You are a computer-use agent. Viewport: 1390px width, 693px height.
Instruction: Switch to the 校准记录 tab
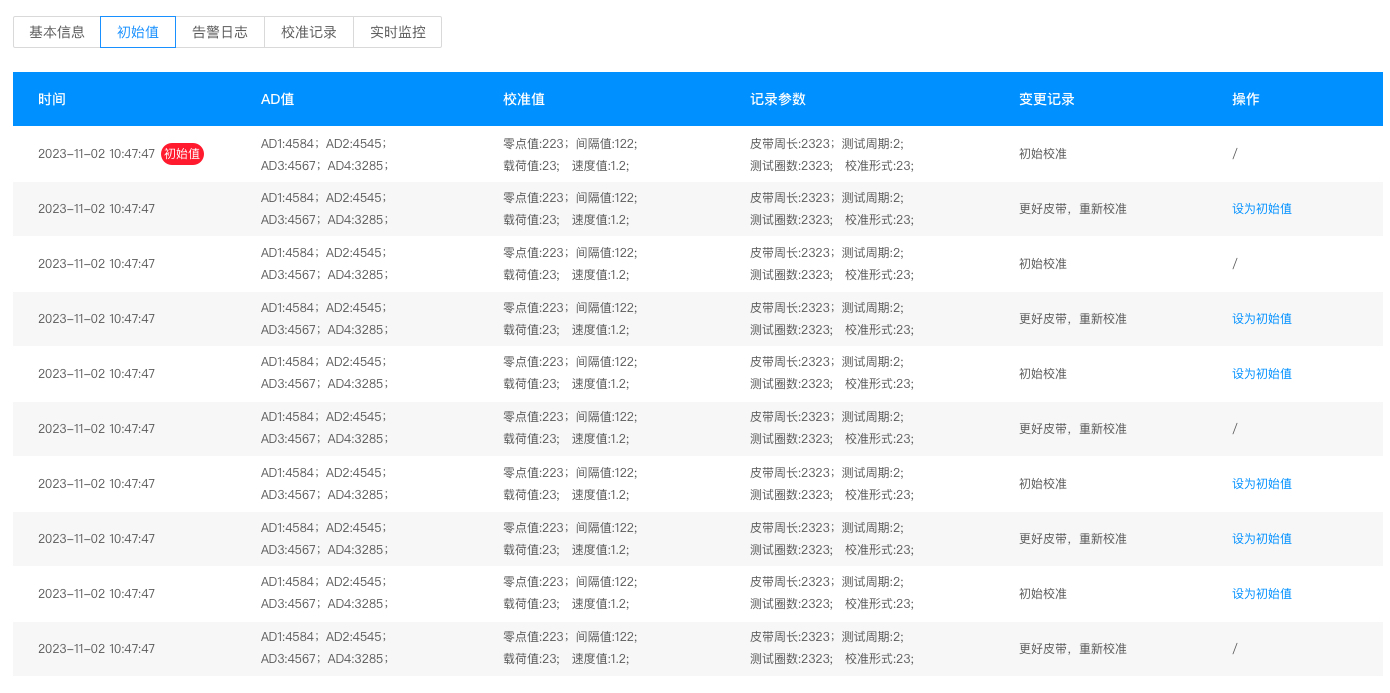tap(308, 31)
